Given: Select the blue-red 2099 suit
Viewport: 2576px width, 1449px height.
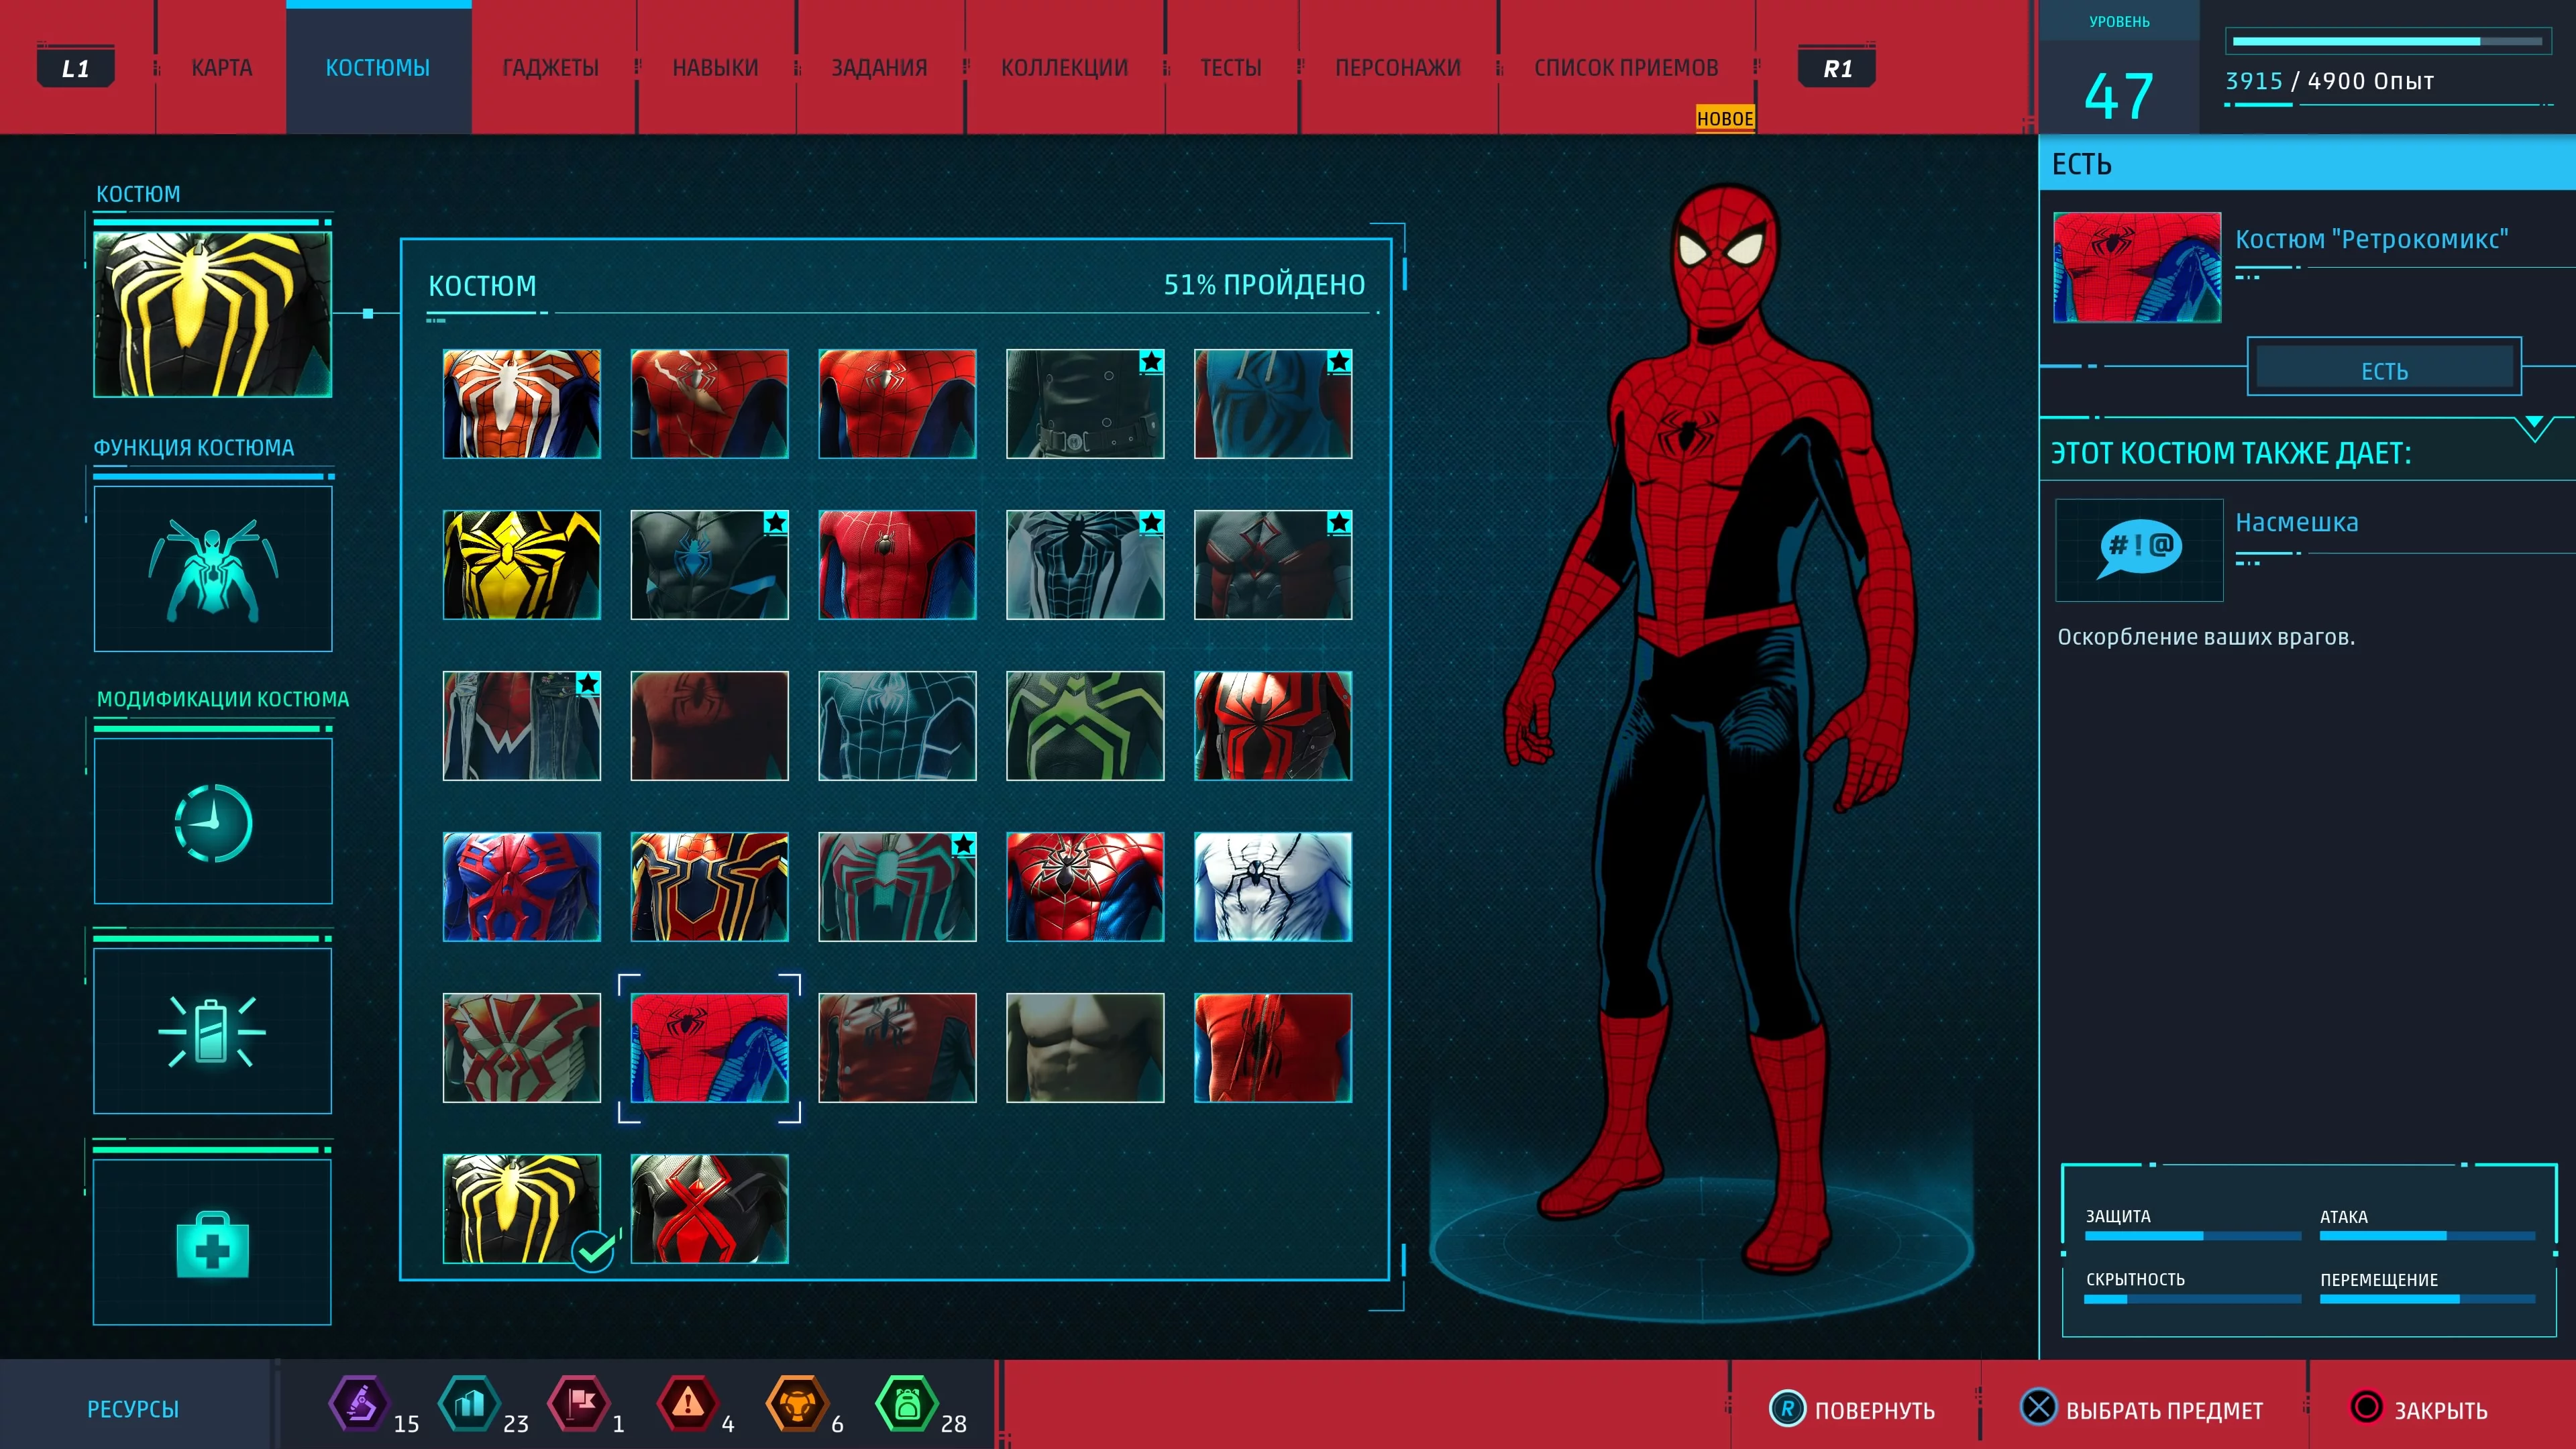Looking at the screenshot, I should click(x=522, y=887).
